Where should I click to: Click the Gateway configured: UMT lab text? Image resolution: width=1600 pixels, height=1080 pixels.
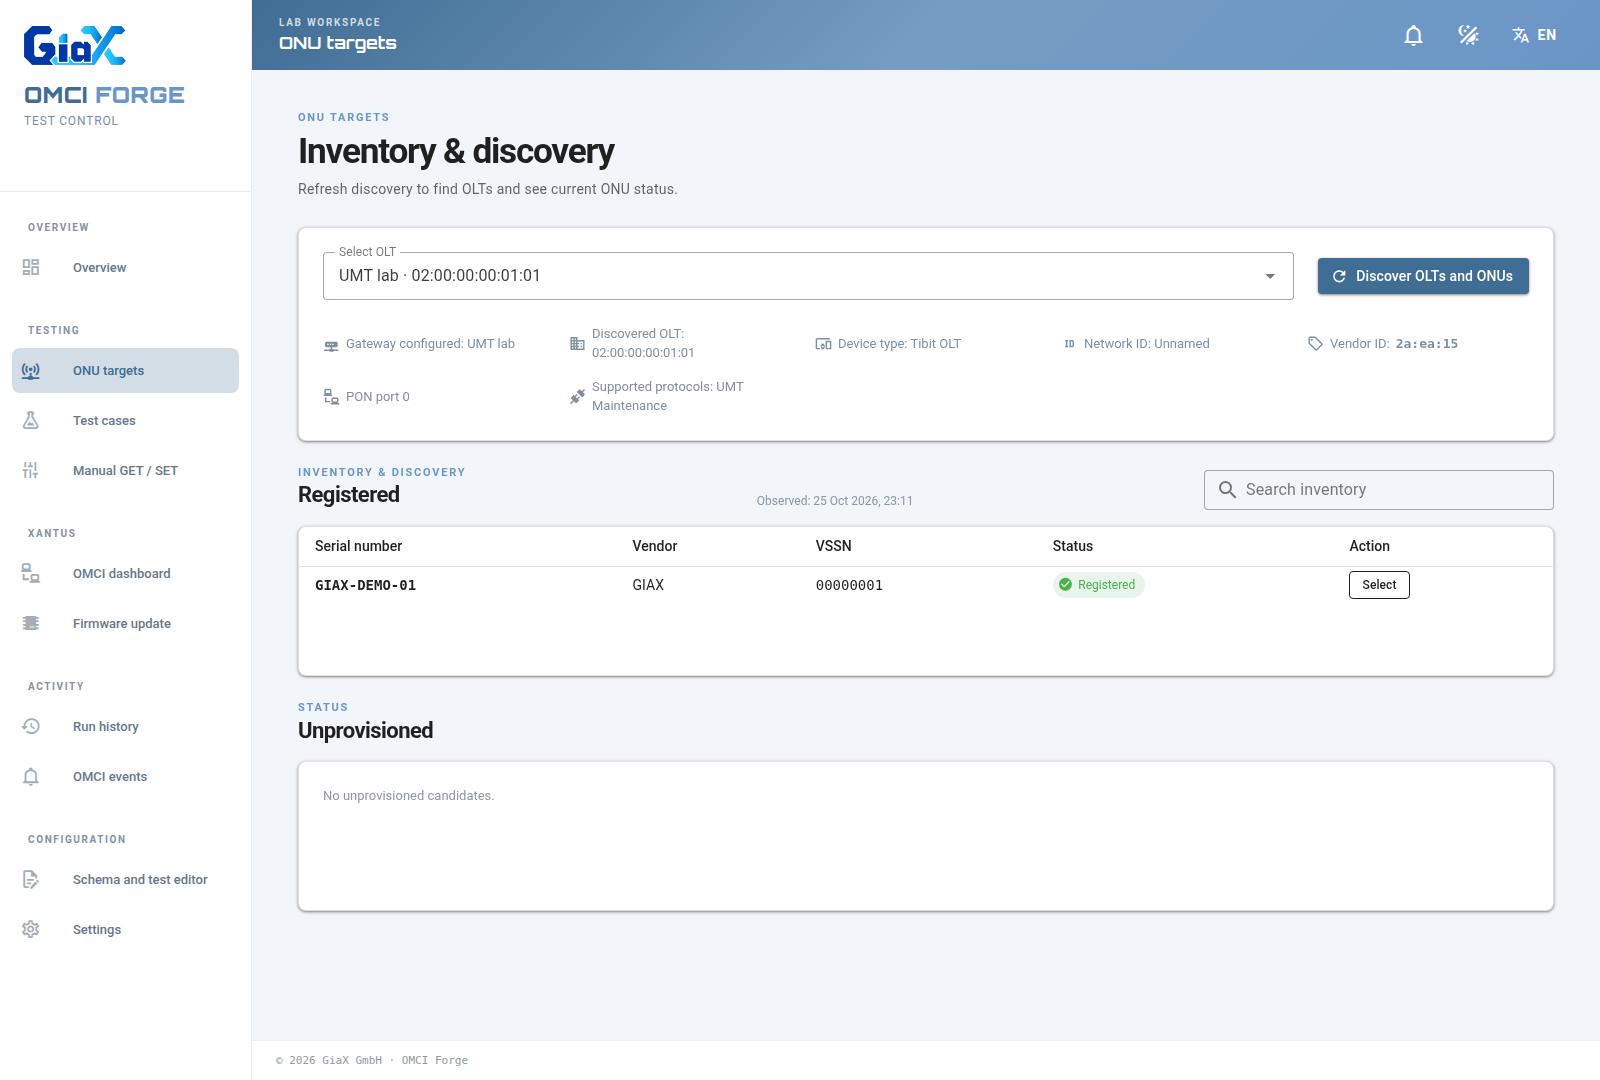[430, 343]
